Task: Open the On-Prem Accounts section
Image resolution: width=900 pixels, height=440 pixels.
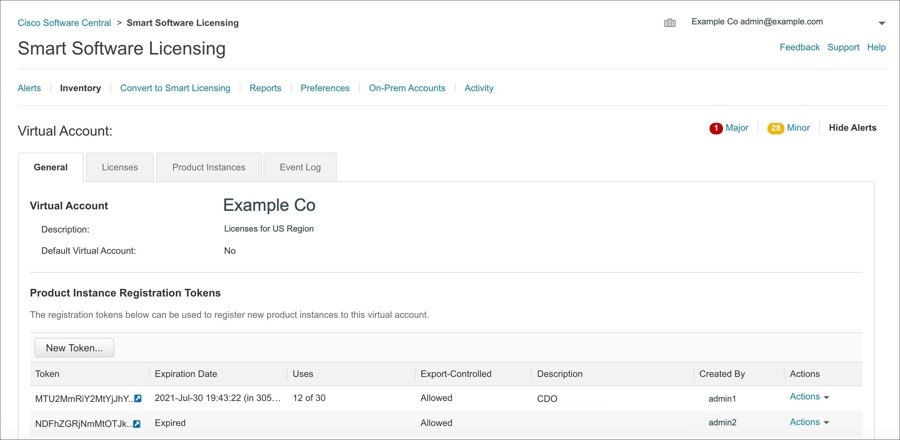Action: 407,88
